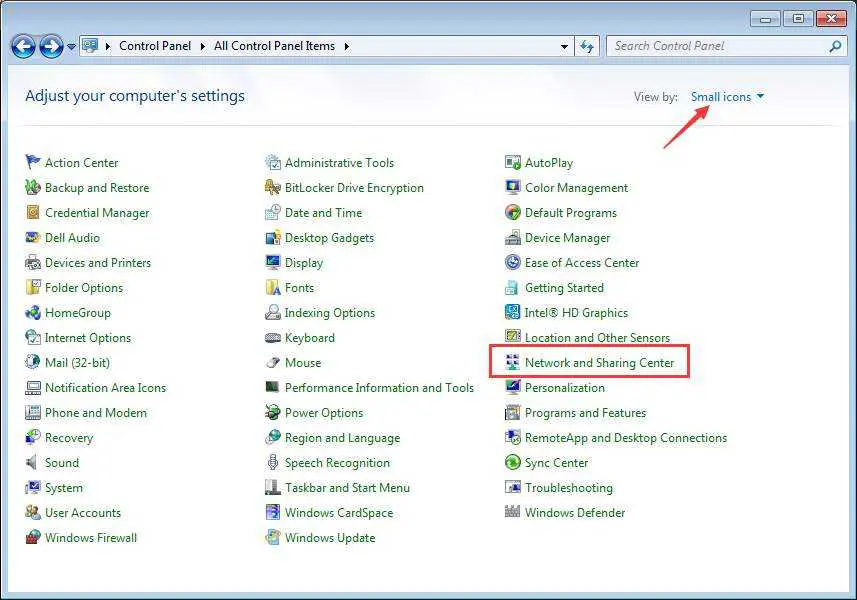This screenshot has width=857, height=600.
Task: Open Dell Audio settings
Action: tap(72, 237)
